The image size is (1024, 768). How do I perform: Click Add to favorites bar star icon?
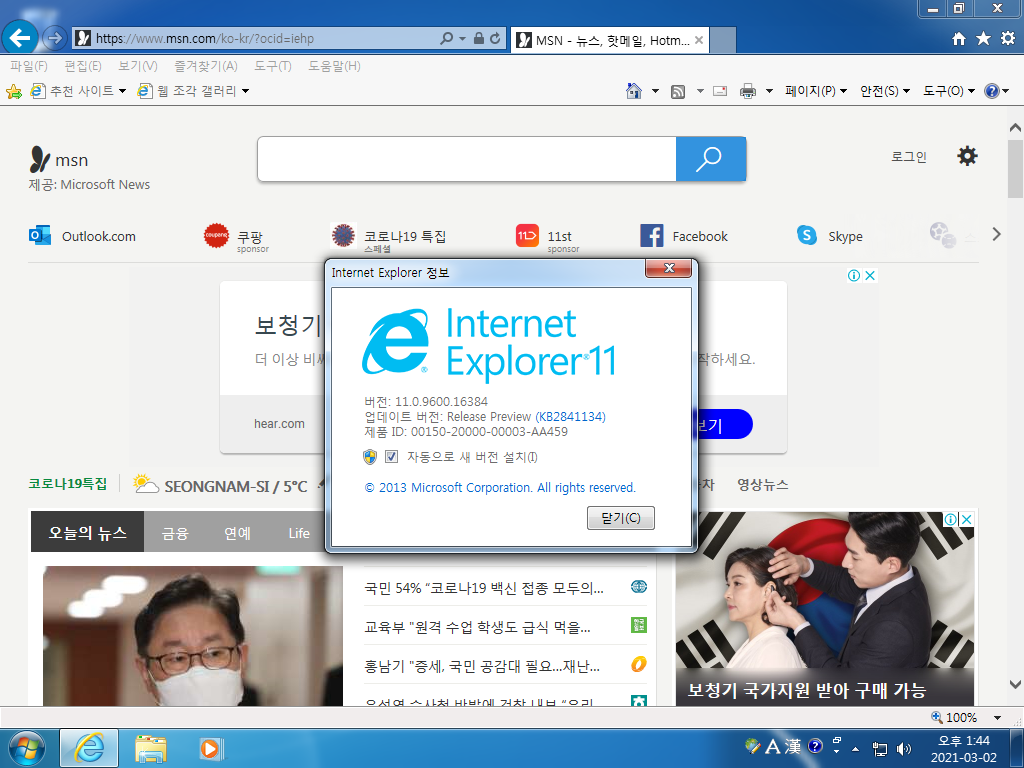14,91
